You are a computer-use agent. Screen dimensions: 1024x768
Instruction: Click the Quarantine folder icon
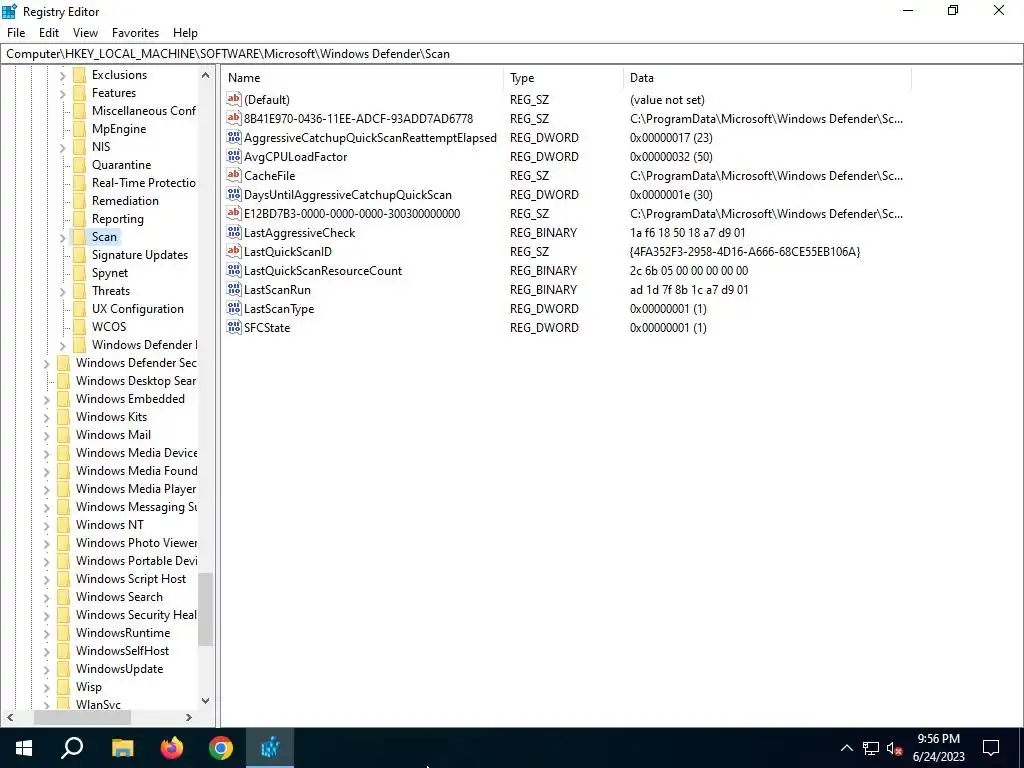coord(80,165)
